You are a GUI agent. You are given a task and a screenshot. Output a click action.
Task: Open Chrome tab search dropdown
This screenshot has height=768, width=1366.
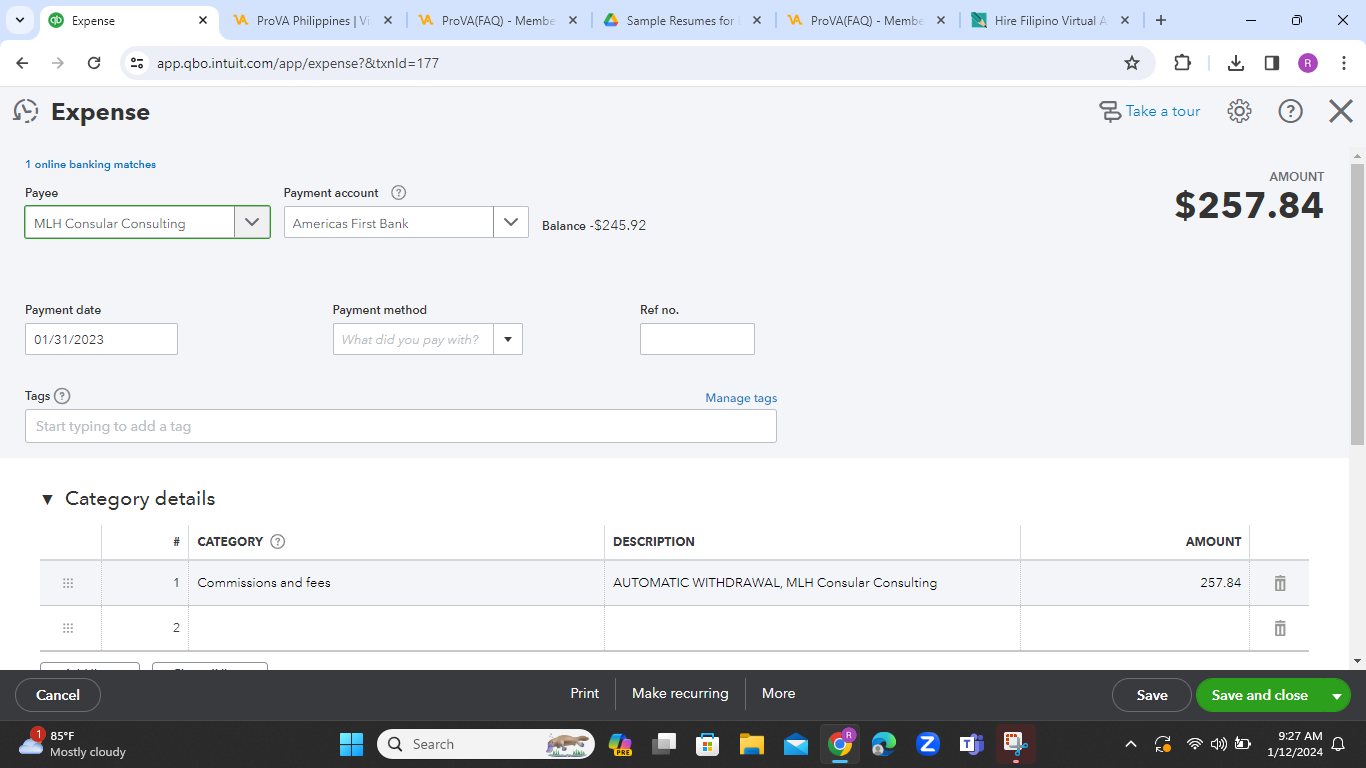[22, 20]
